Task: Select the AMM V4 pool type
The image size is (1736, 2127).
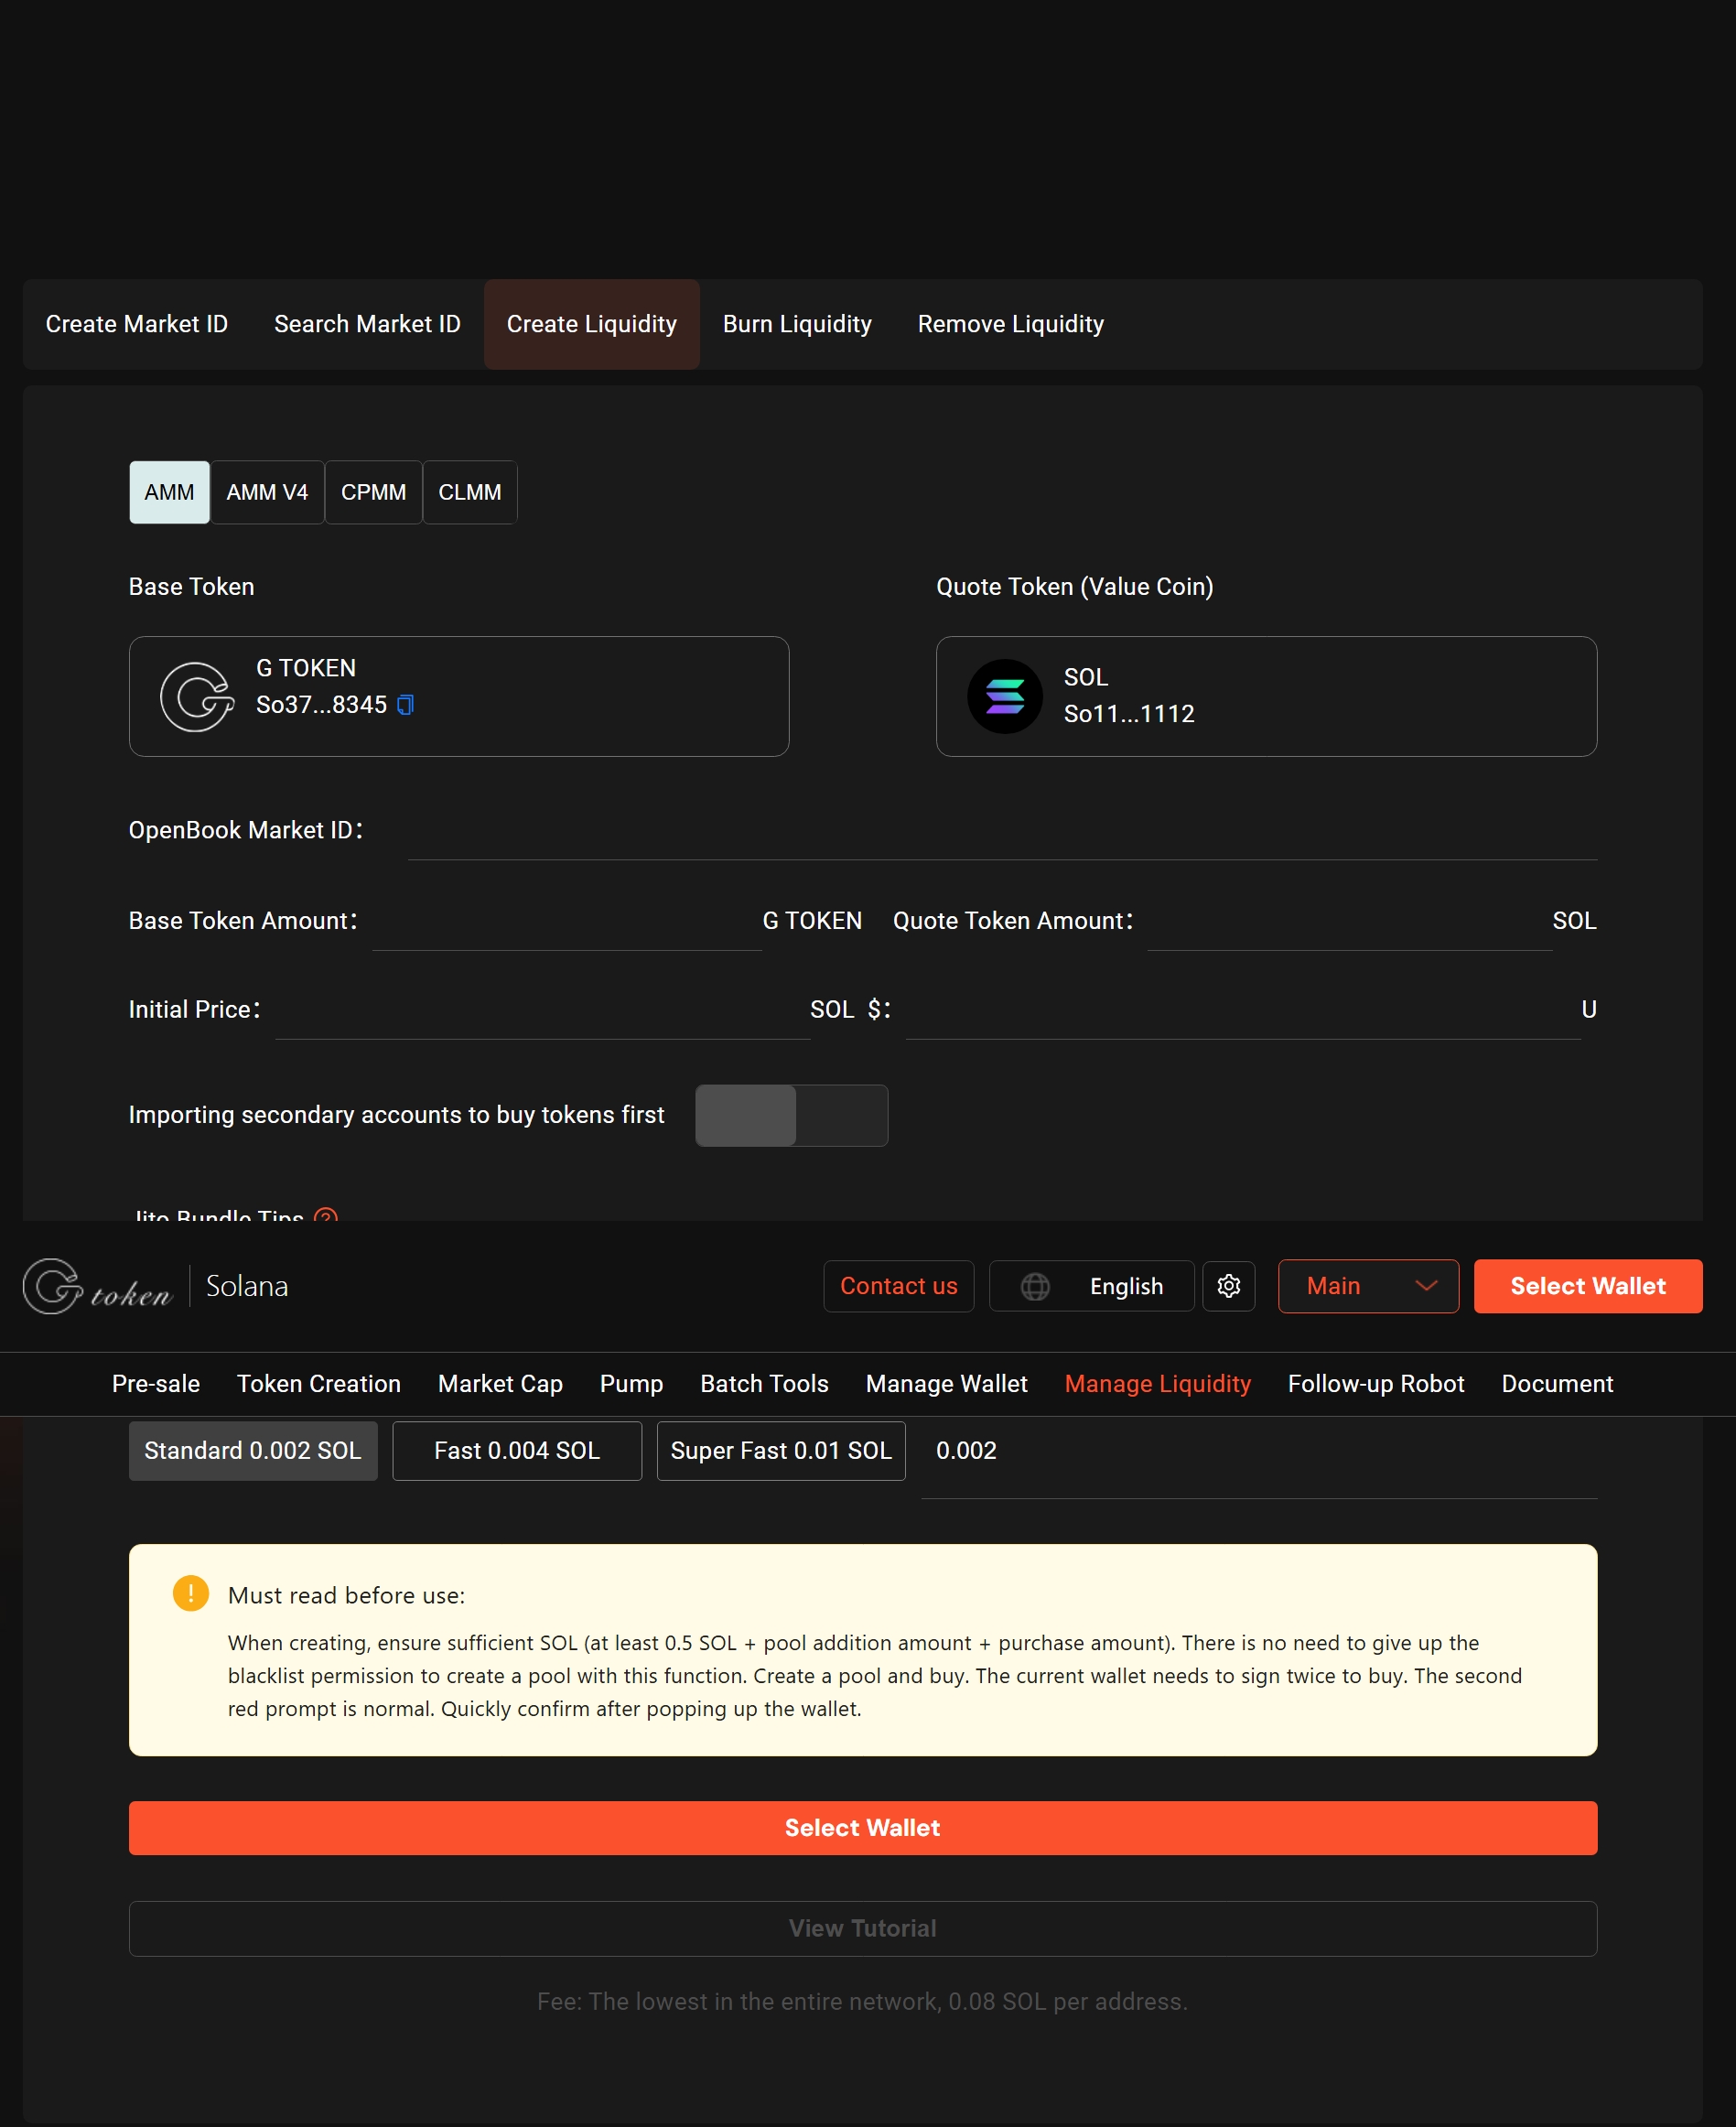Action: [266, 491]
